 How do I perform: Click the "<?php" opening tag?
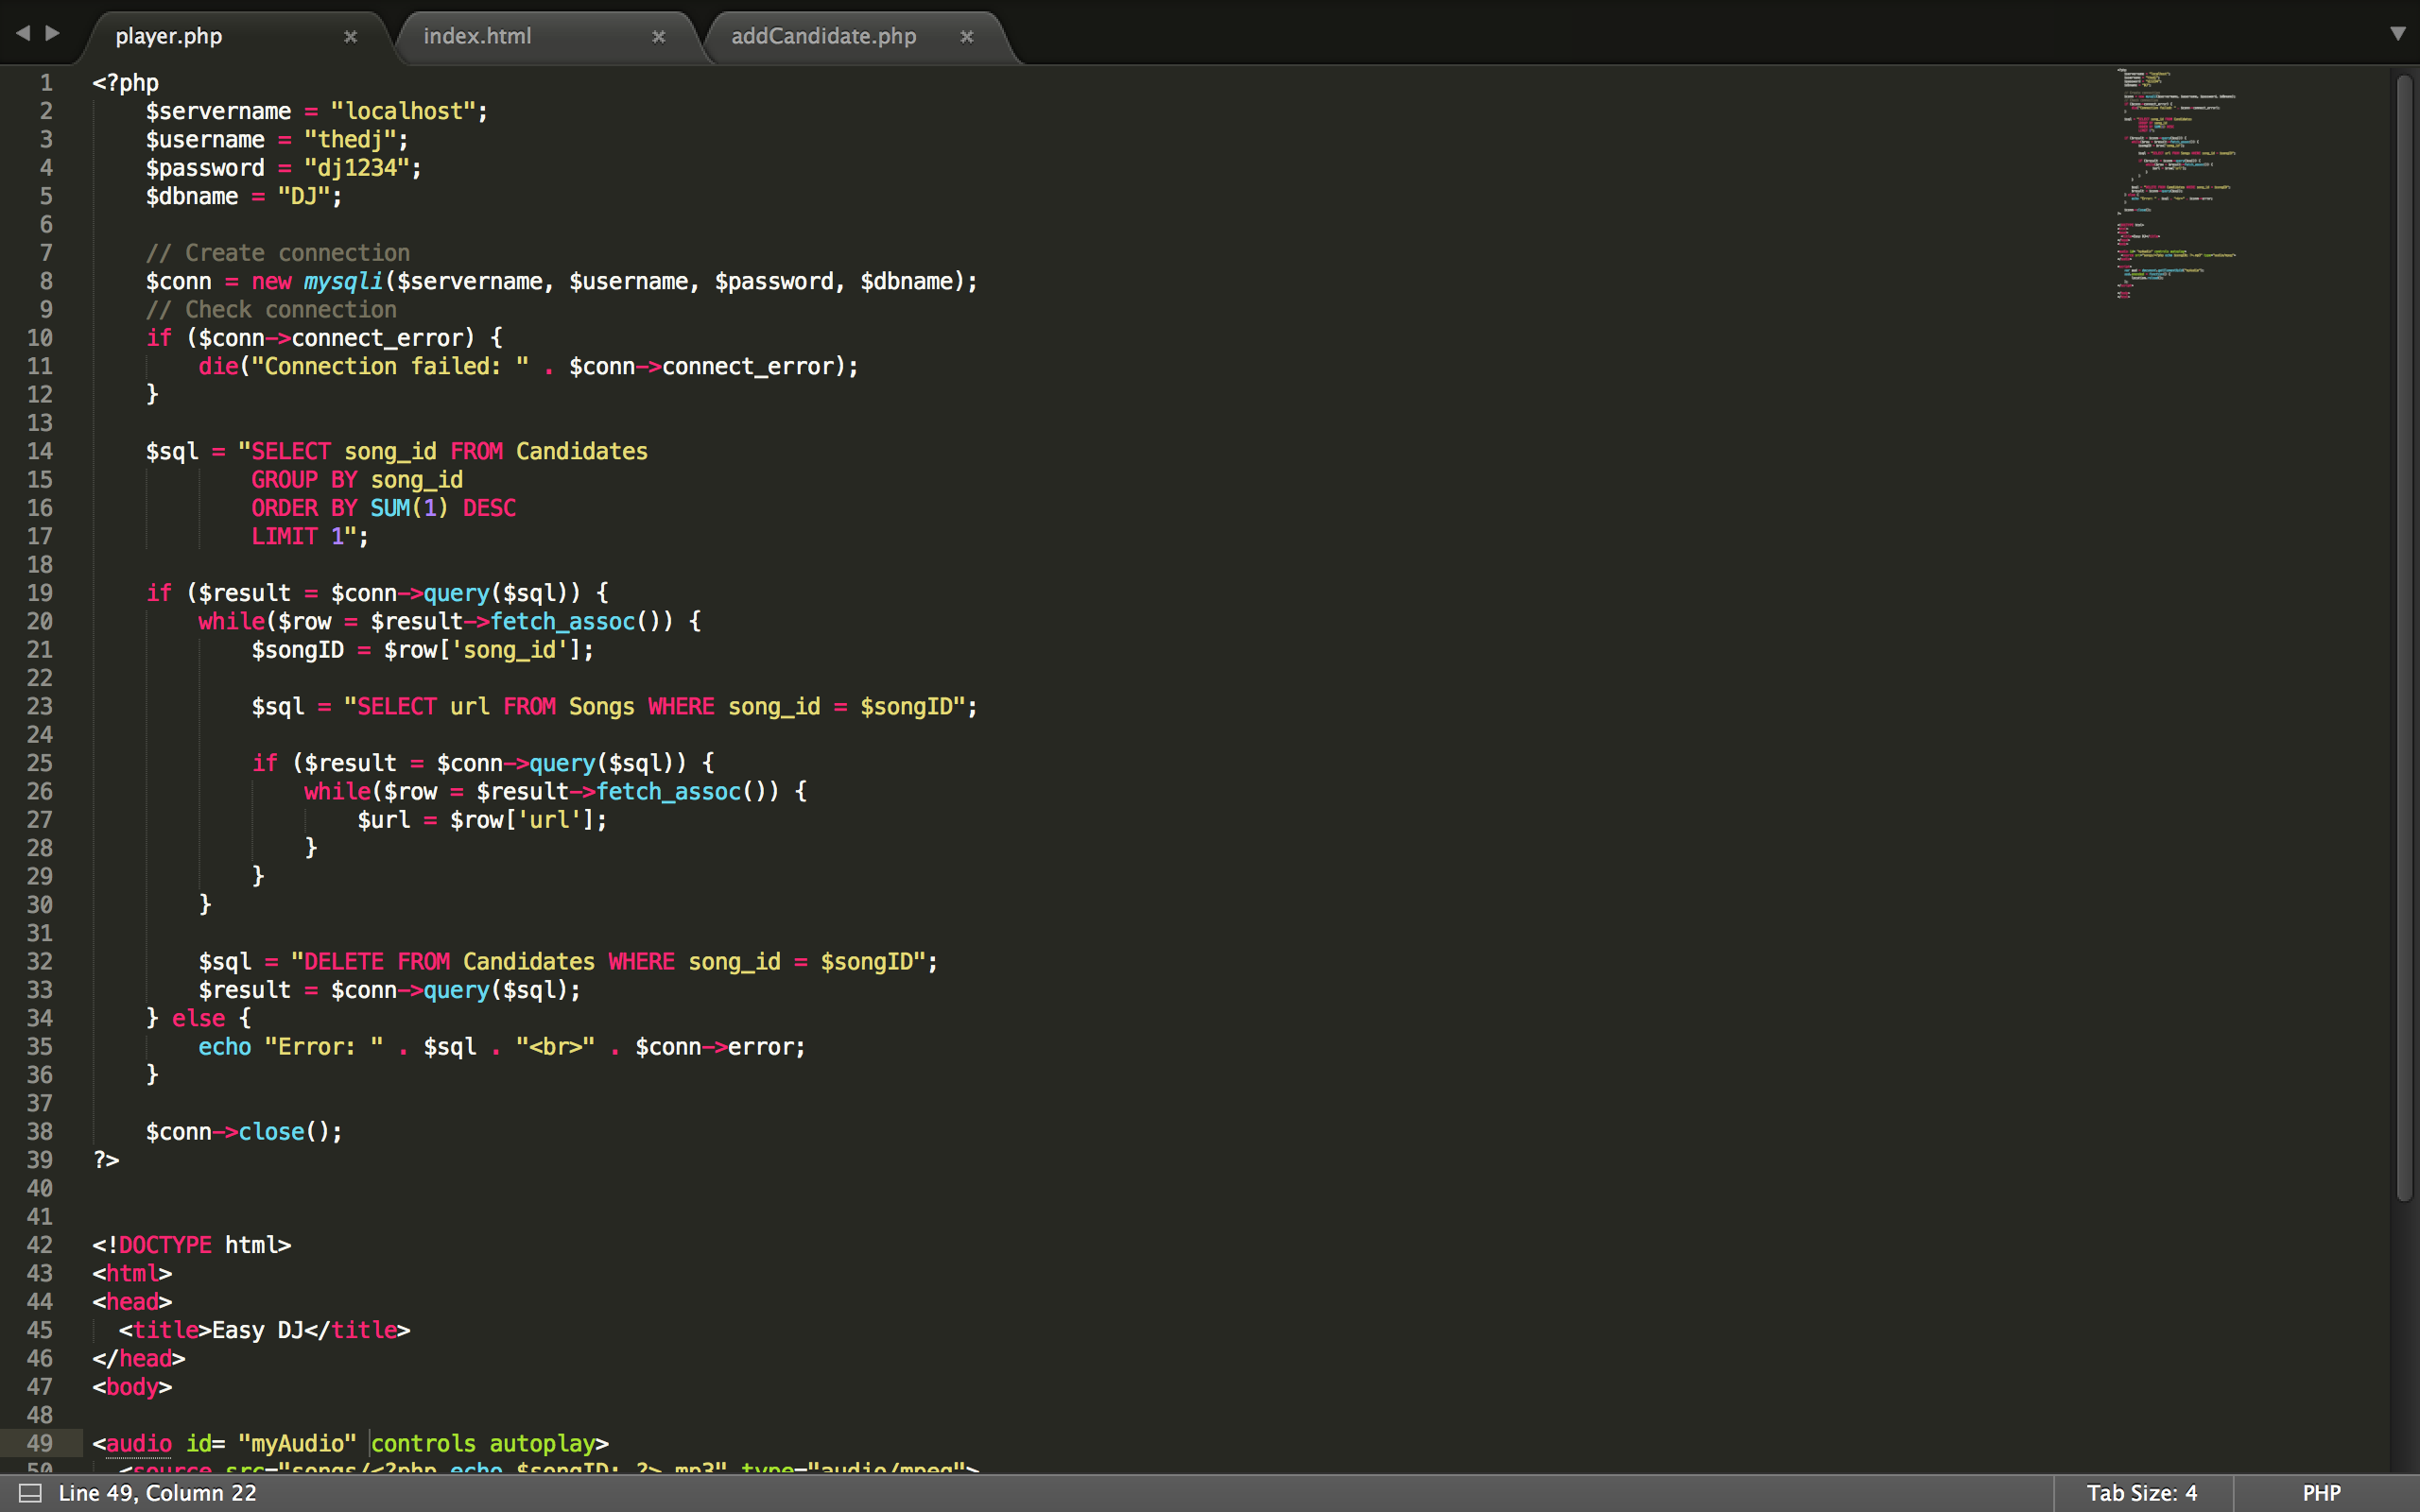[125, 83]
